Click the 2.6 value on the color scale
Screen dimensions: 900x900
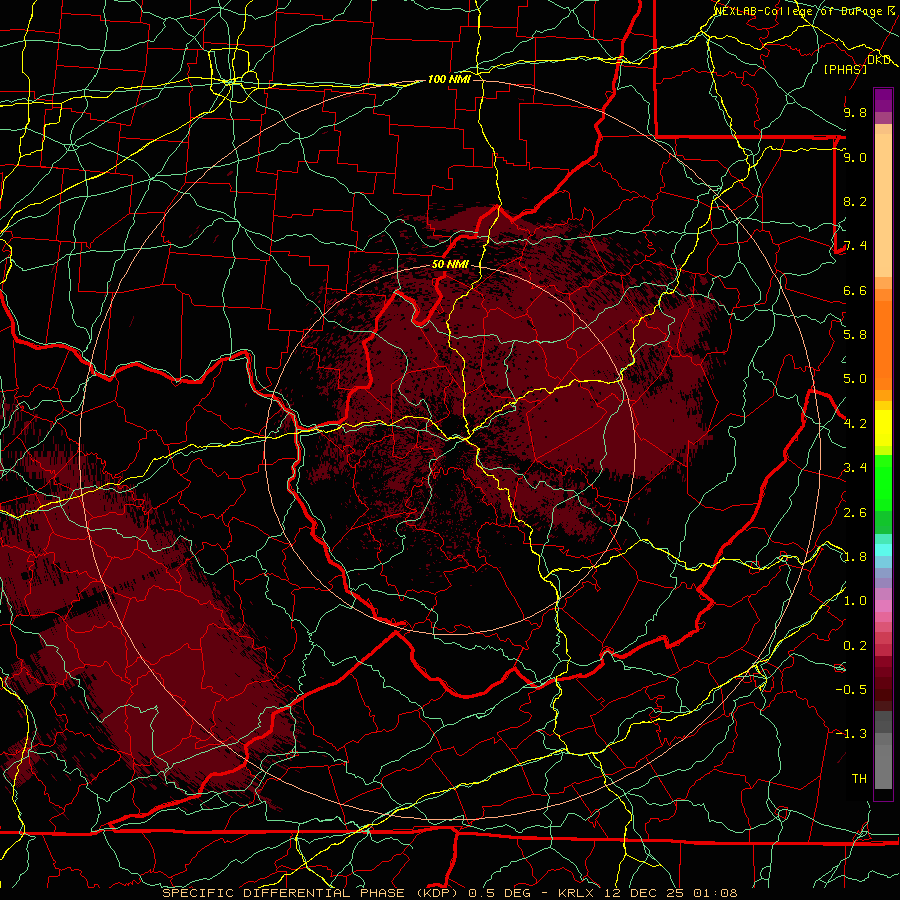coord(855,513)
